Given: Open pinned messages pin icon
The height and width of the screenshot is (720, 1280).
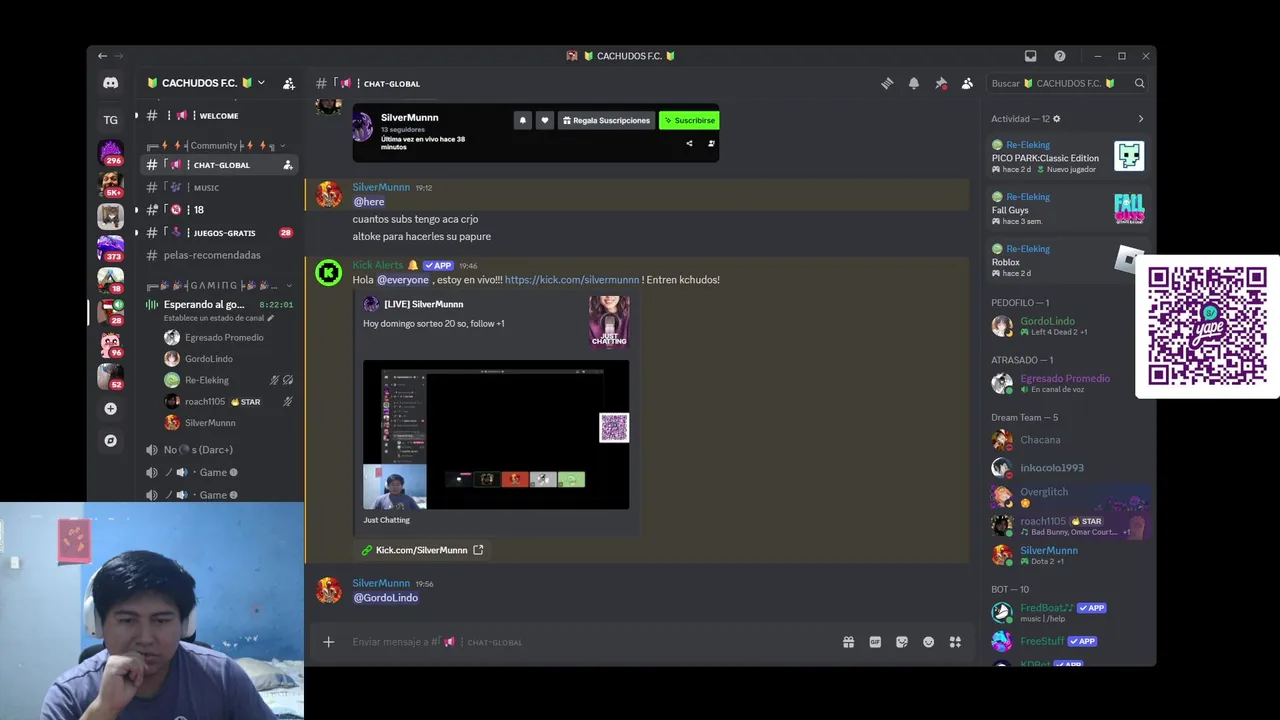Looking at the screenshot, I should click(x=940, y=84).
